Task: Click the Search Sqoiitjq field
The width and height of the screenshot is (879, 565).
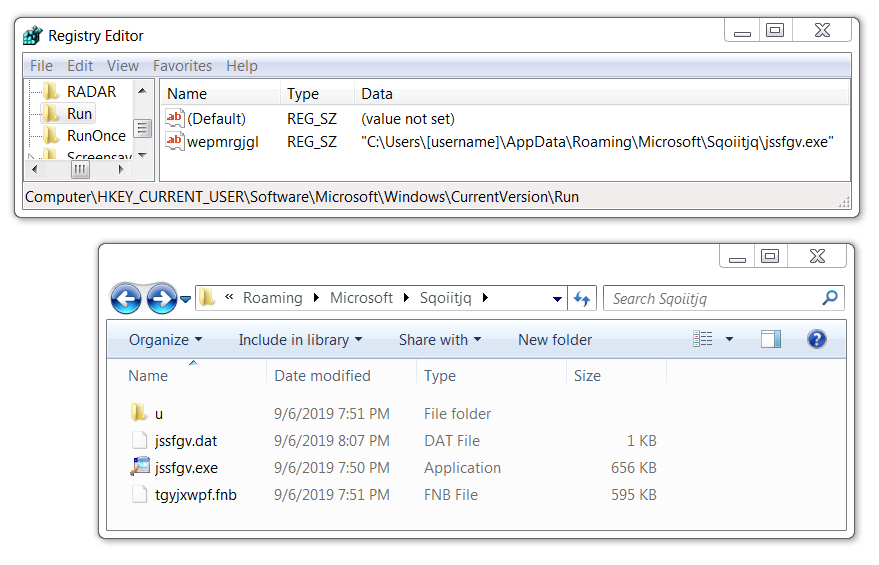Action: pos(723,298)
